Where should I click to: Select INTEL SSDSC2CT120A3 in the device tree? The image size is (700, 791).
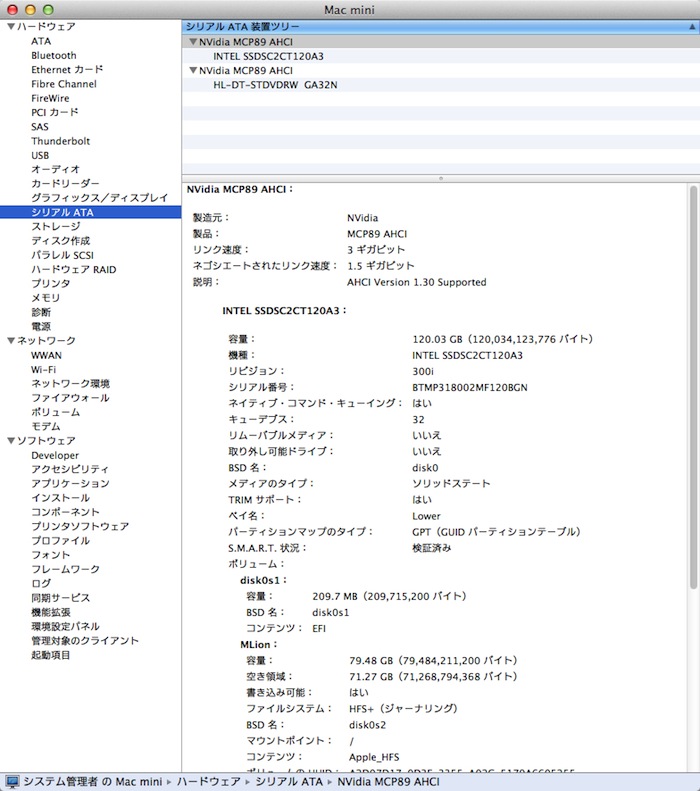coord(268,57)
